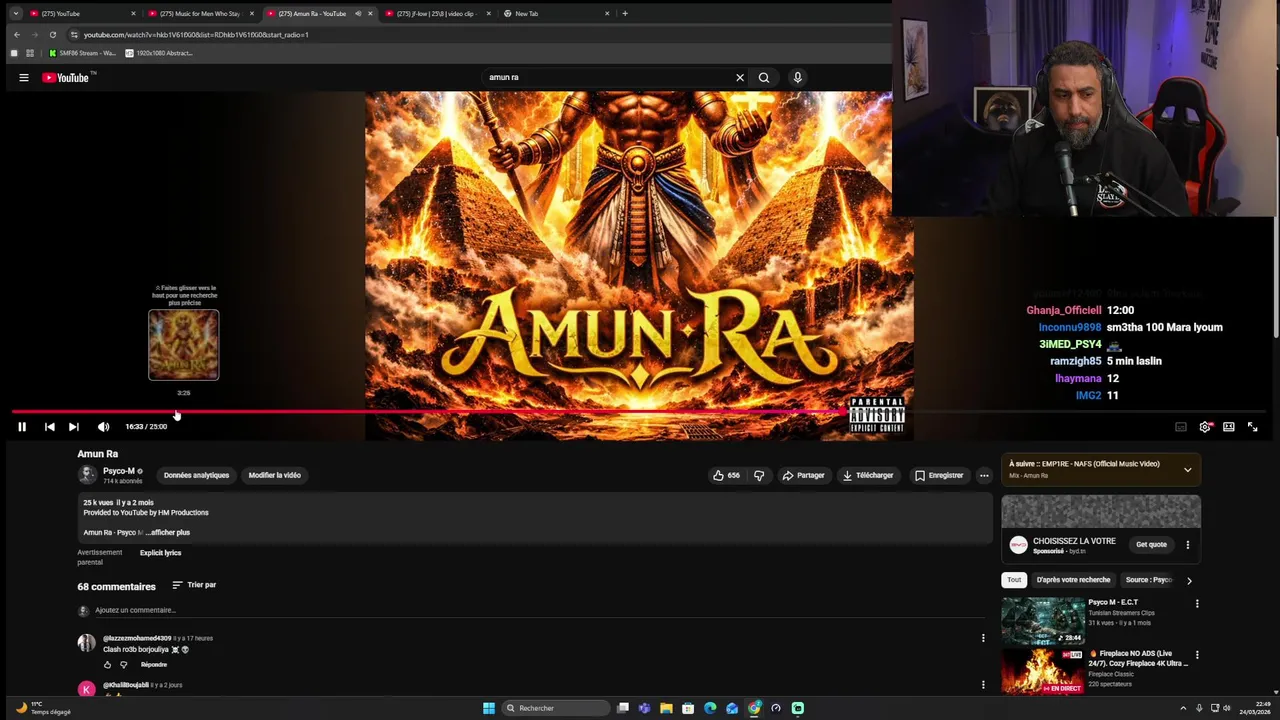Expand the 'À suivre' mix playlist panel
The height and width of the screenshot is (720, 1280).
pyautogui.click(x=1187, y=469)
